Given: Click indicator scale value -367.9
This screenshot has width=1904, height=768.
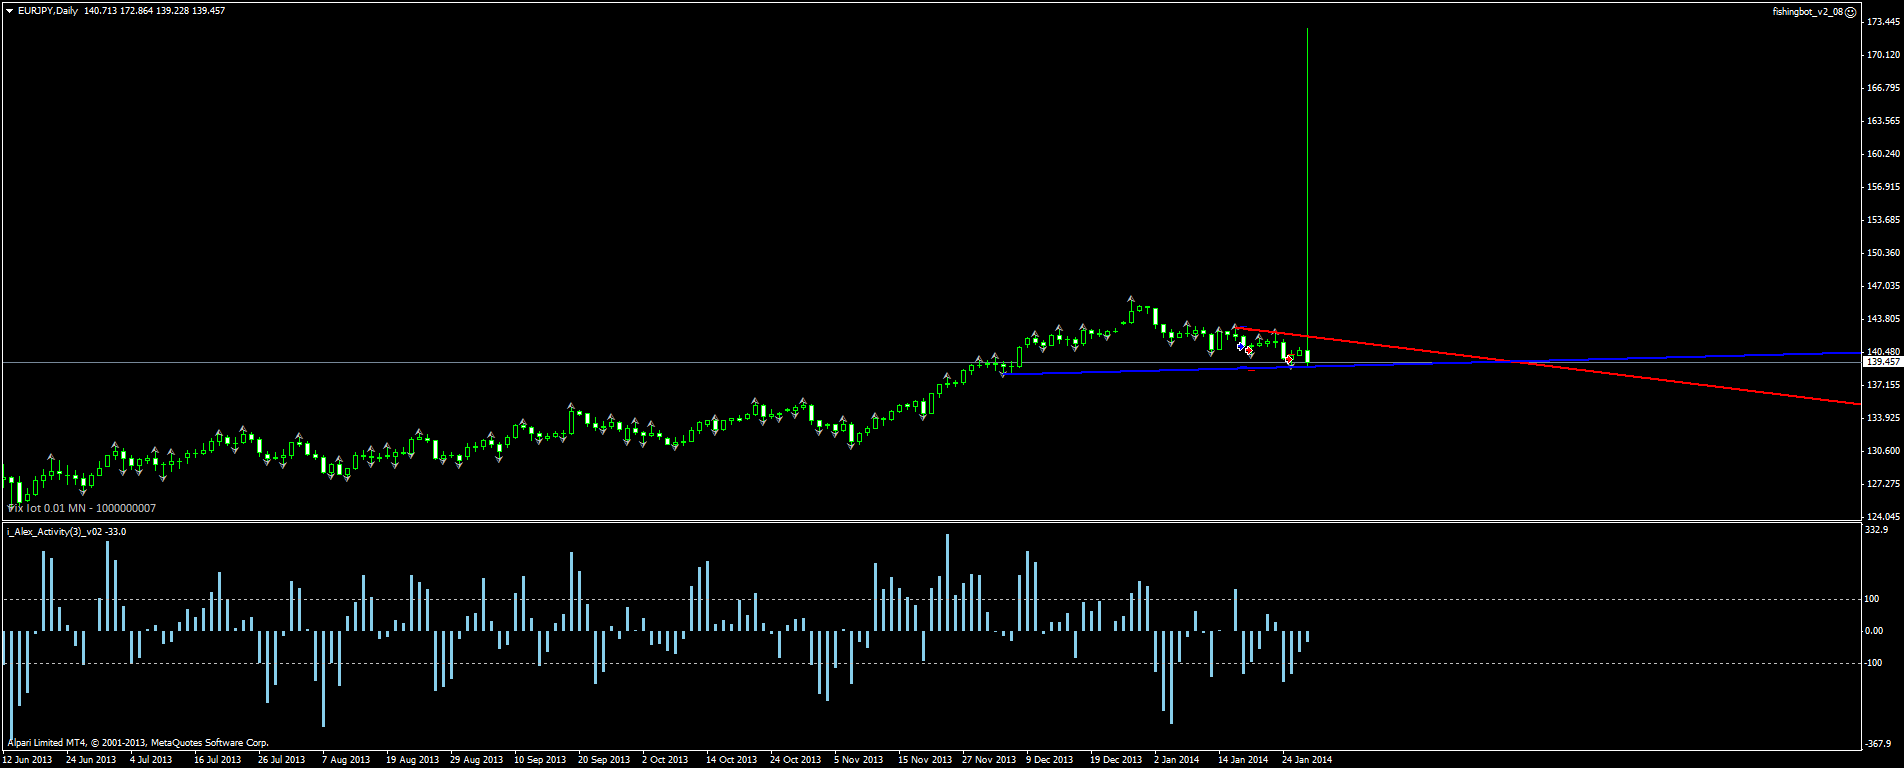Looking at the screenshot, I should tap(1879, 743).
